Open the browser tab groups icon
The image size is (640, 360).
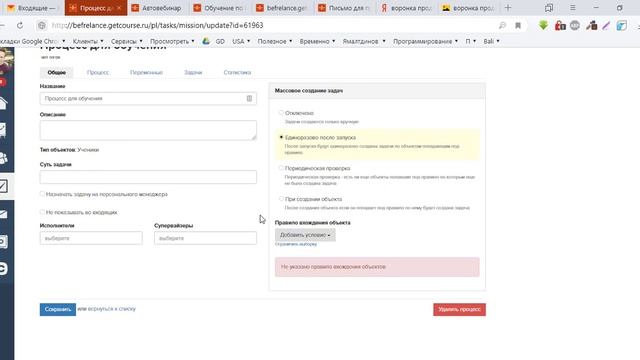pyautogui.click(x=549, y=8)
